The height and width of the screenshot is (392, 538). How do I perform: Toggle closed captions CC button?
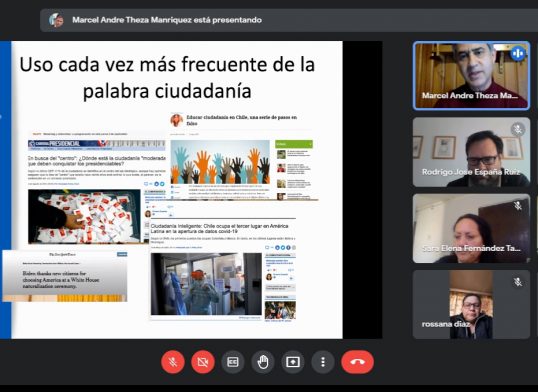click(233, 362)
